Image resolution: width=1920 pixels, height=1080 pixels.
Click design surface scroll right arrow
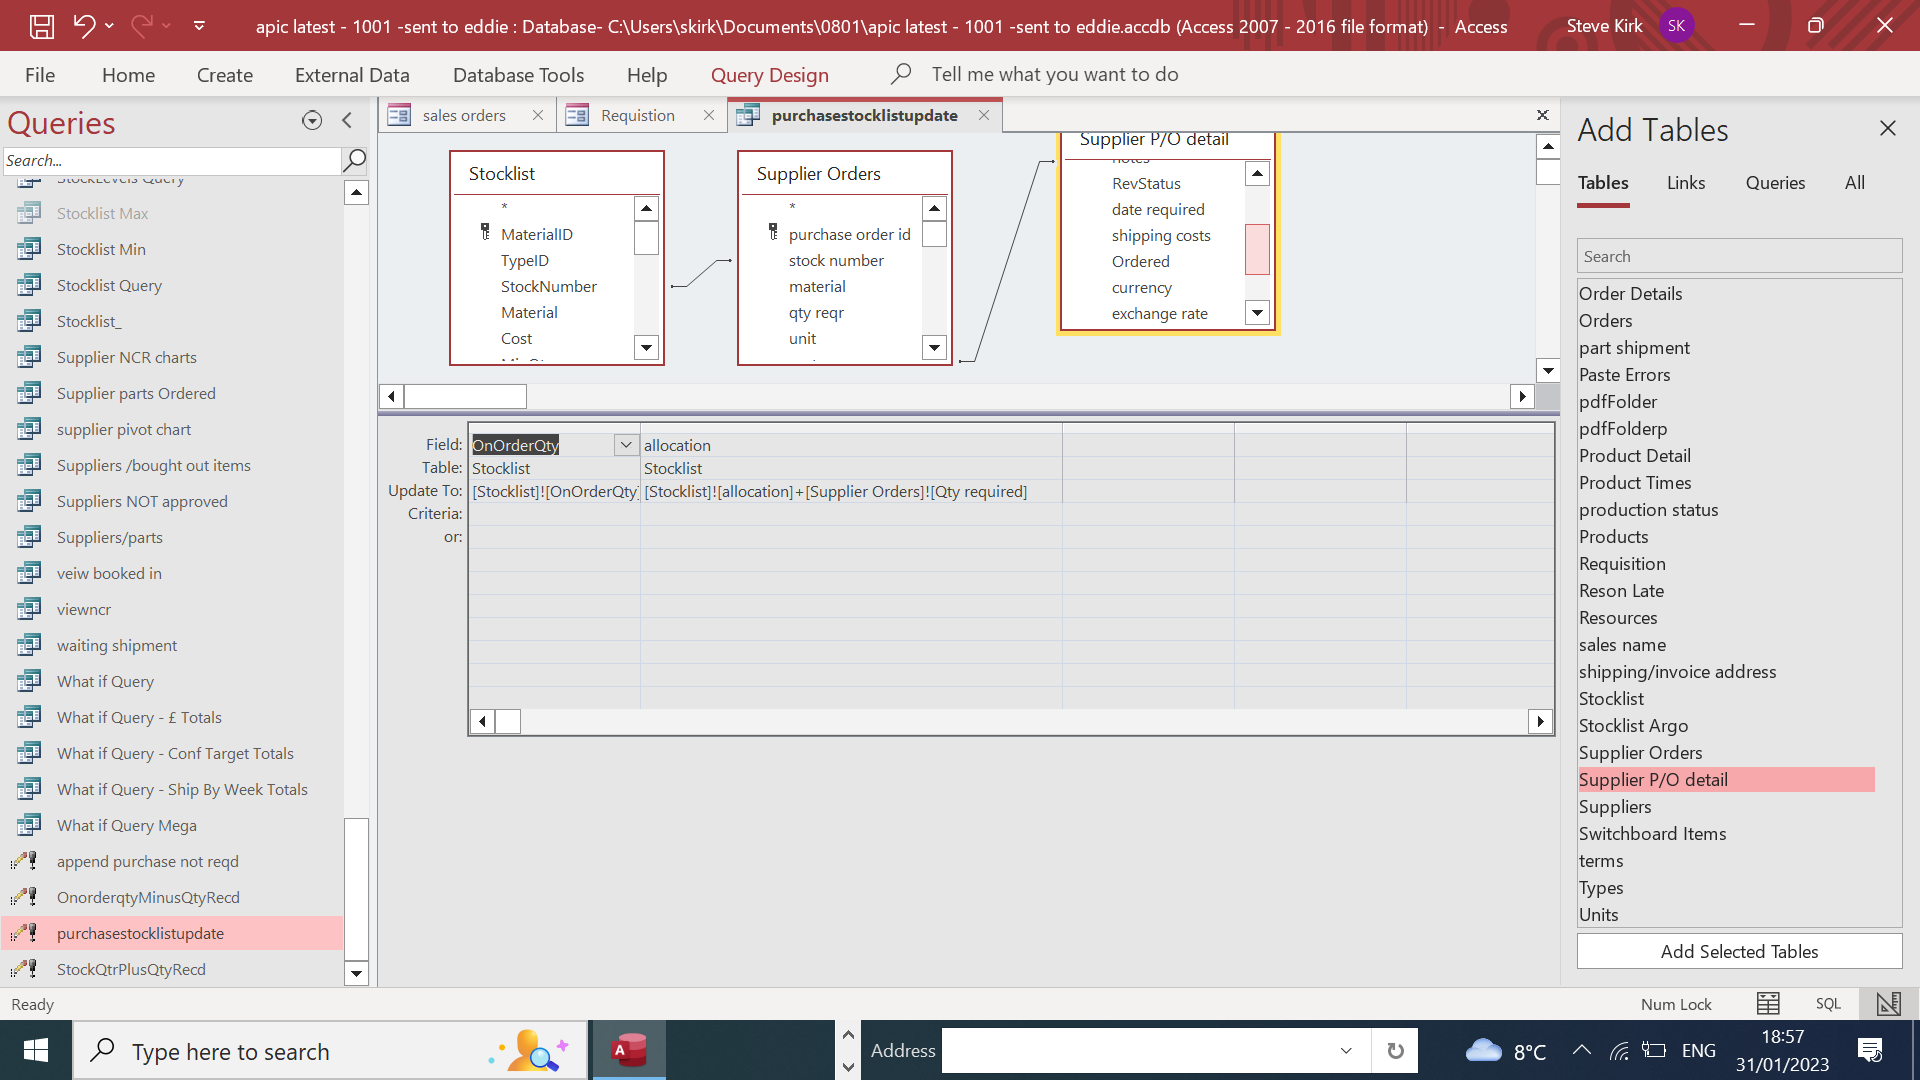click(1522, 396)
